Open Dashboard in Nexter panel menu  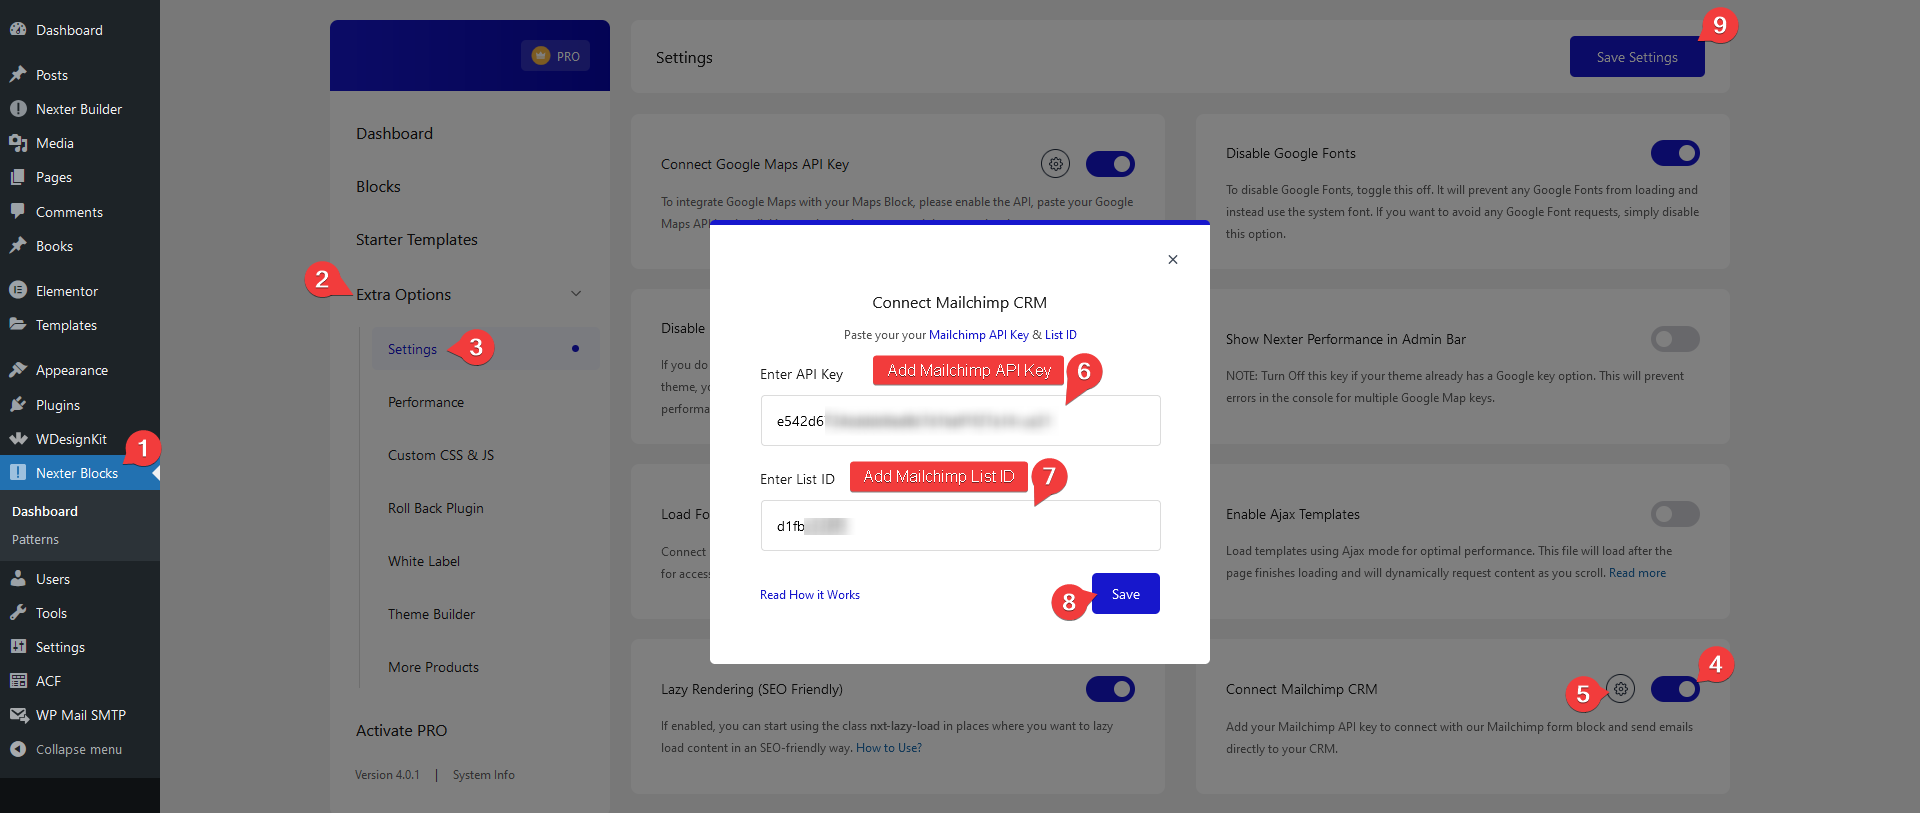[x=394, y=133]
